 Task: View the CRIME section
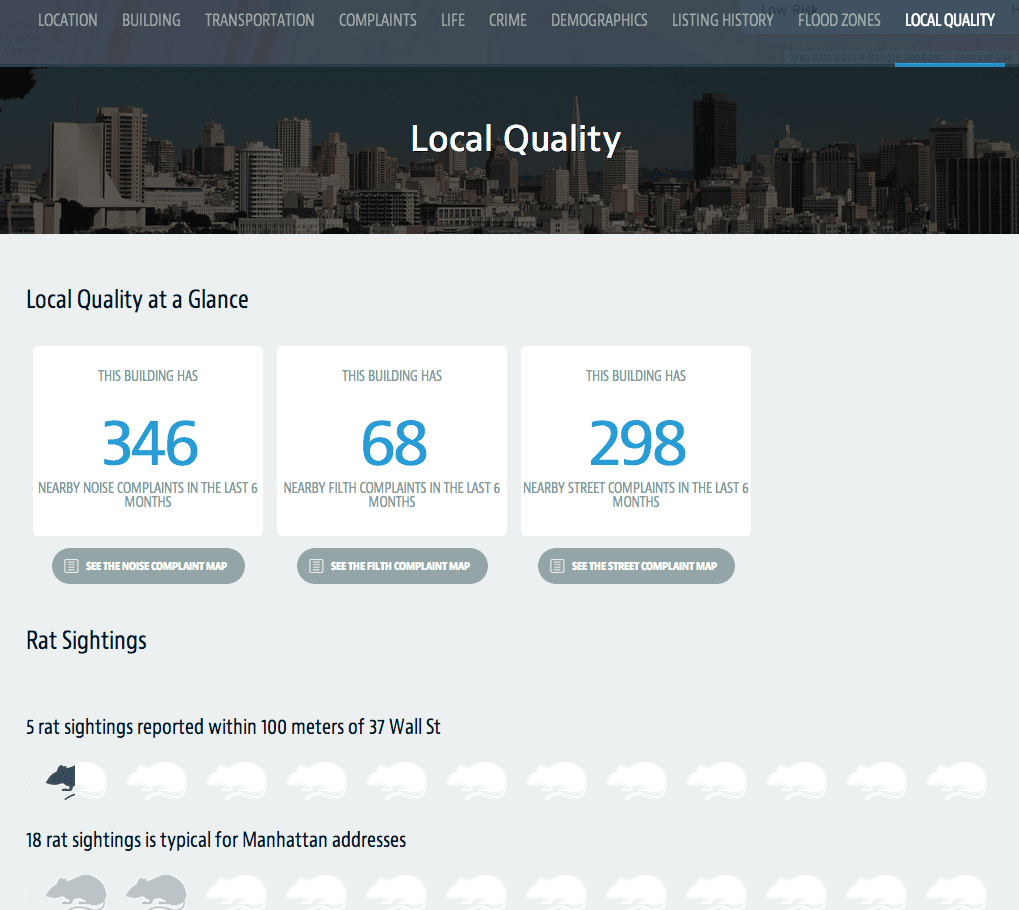click(507, 19)
